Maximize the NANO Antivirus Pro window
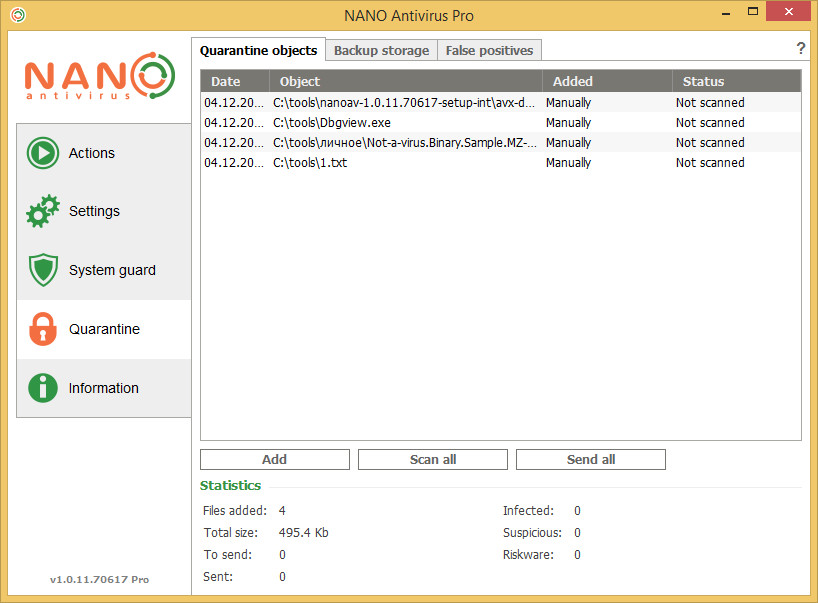Viewport: 818px width, 603px height. (x=753, y=11)
